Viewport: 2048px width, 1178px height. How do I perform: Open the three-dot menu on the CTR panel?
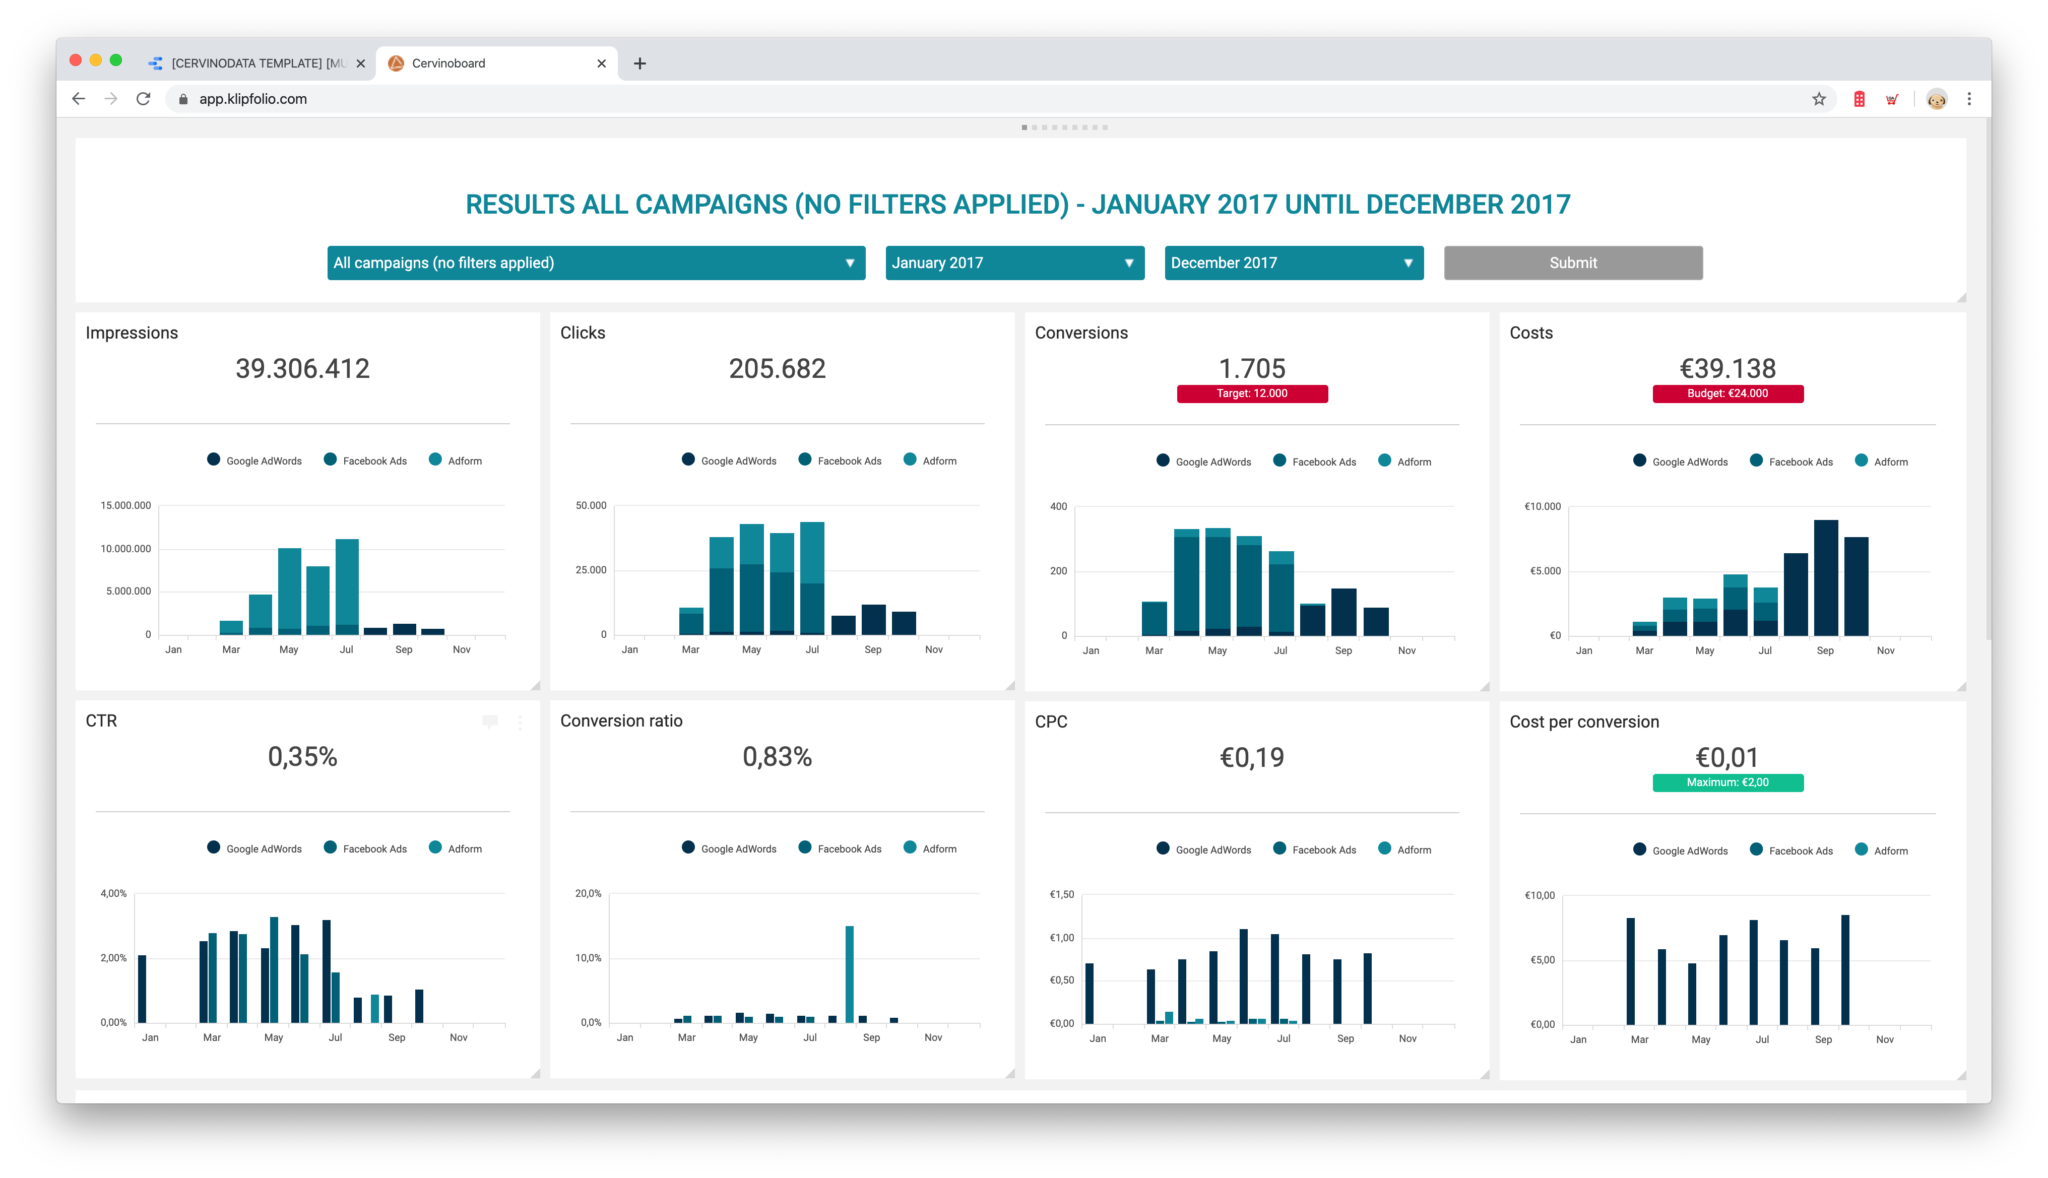[519, 722]
